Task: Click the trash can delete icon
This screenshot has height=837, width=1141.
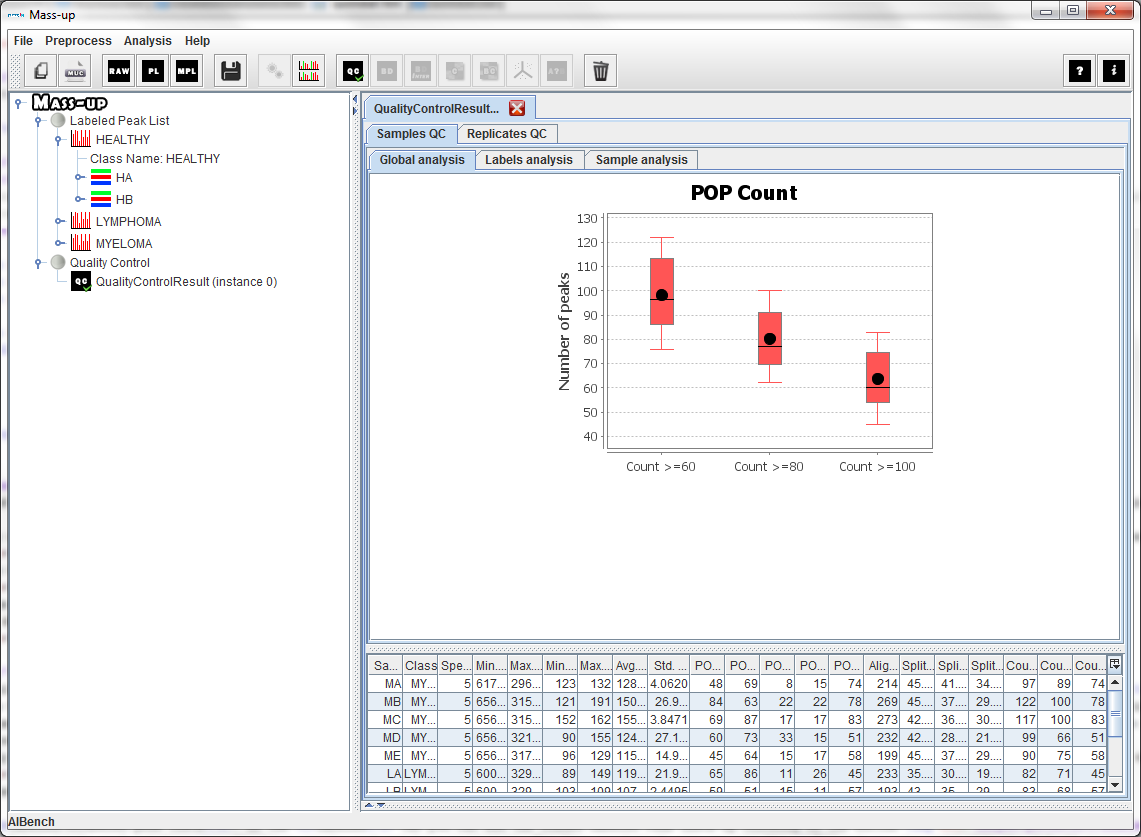Action: coord(600,71)
